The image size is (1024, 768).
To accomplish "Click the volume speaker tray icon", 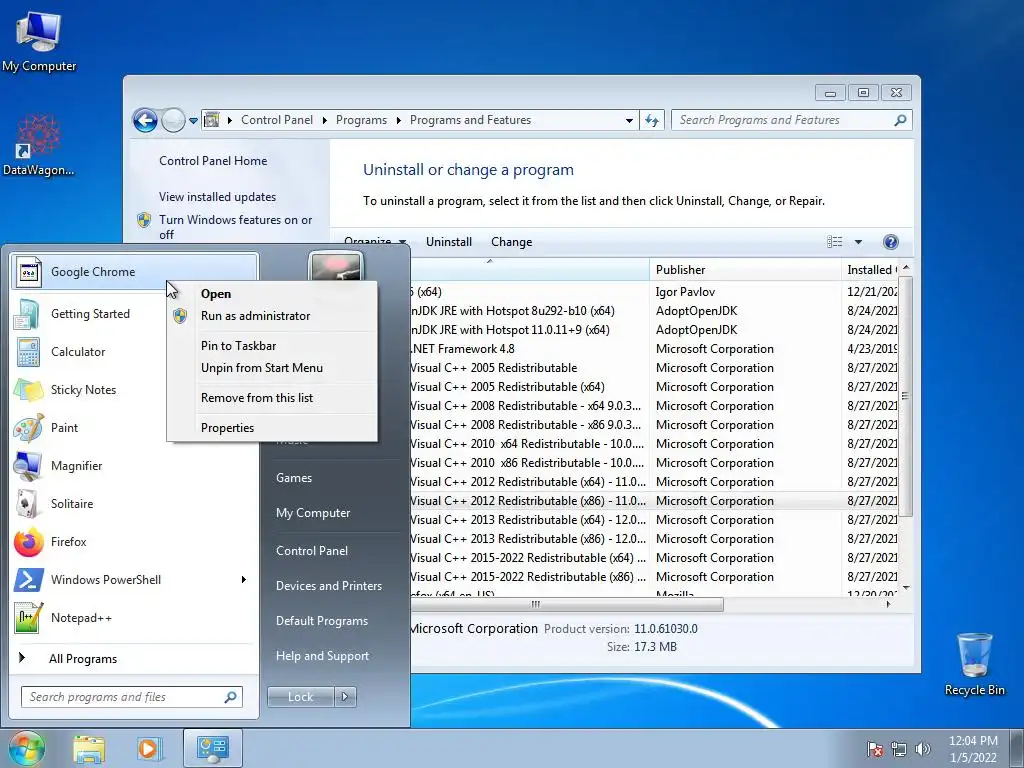I will point(923,749).
